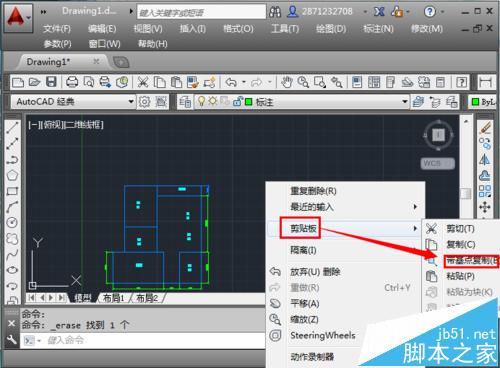Toggle the layer on/off light bulb
500x368 pixels.
[201, 101]
